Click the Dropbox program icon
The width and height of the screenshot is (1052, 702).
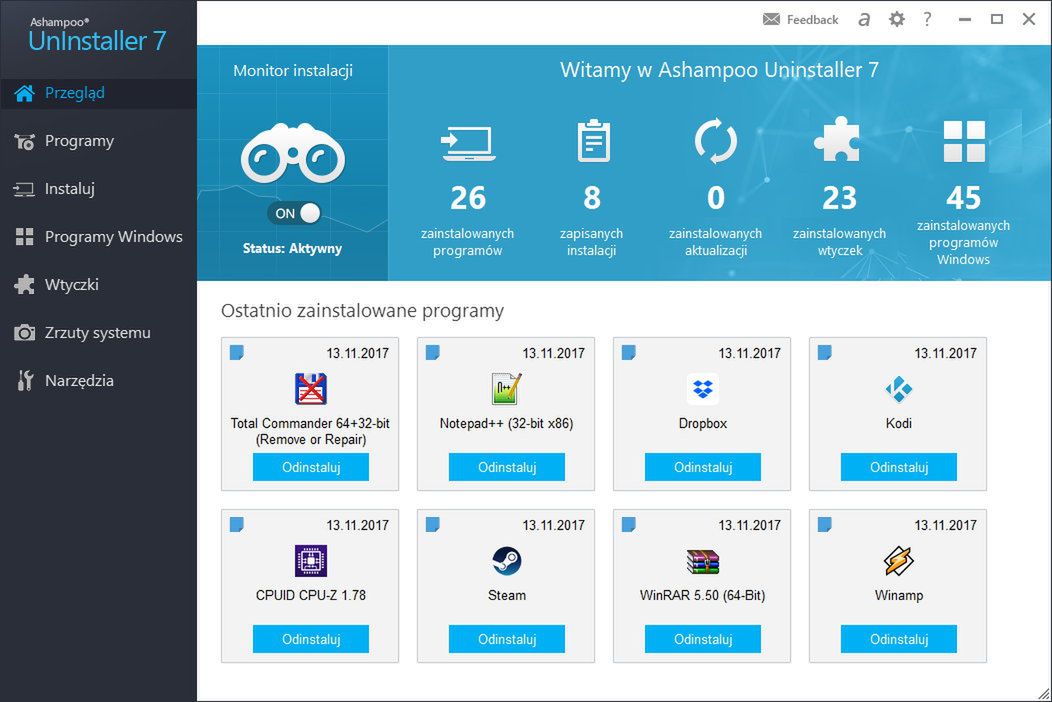click(702, 389)
